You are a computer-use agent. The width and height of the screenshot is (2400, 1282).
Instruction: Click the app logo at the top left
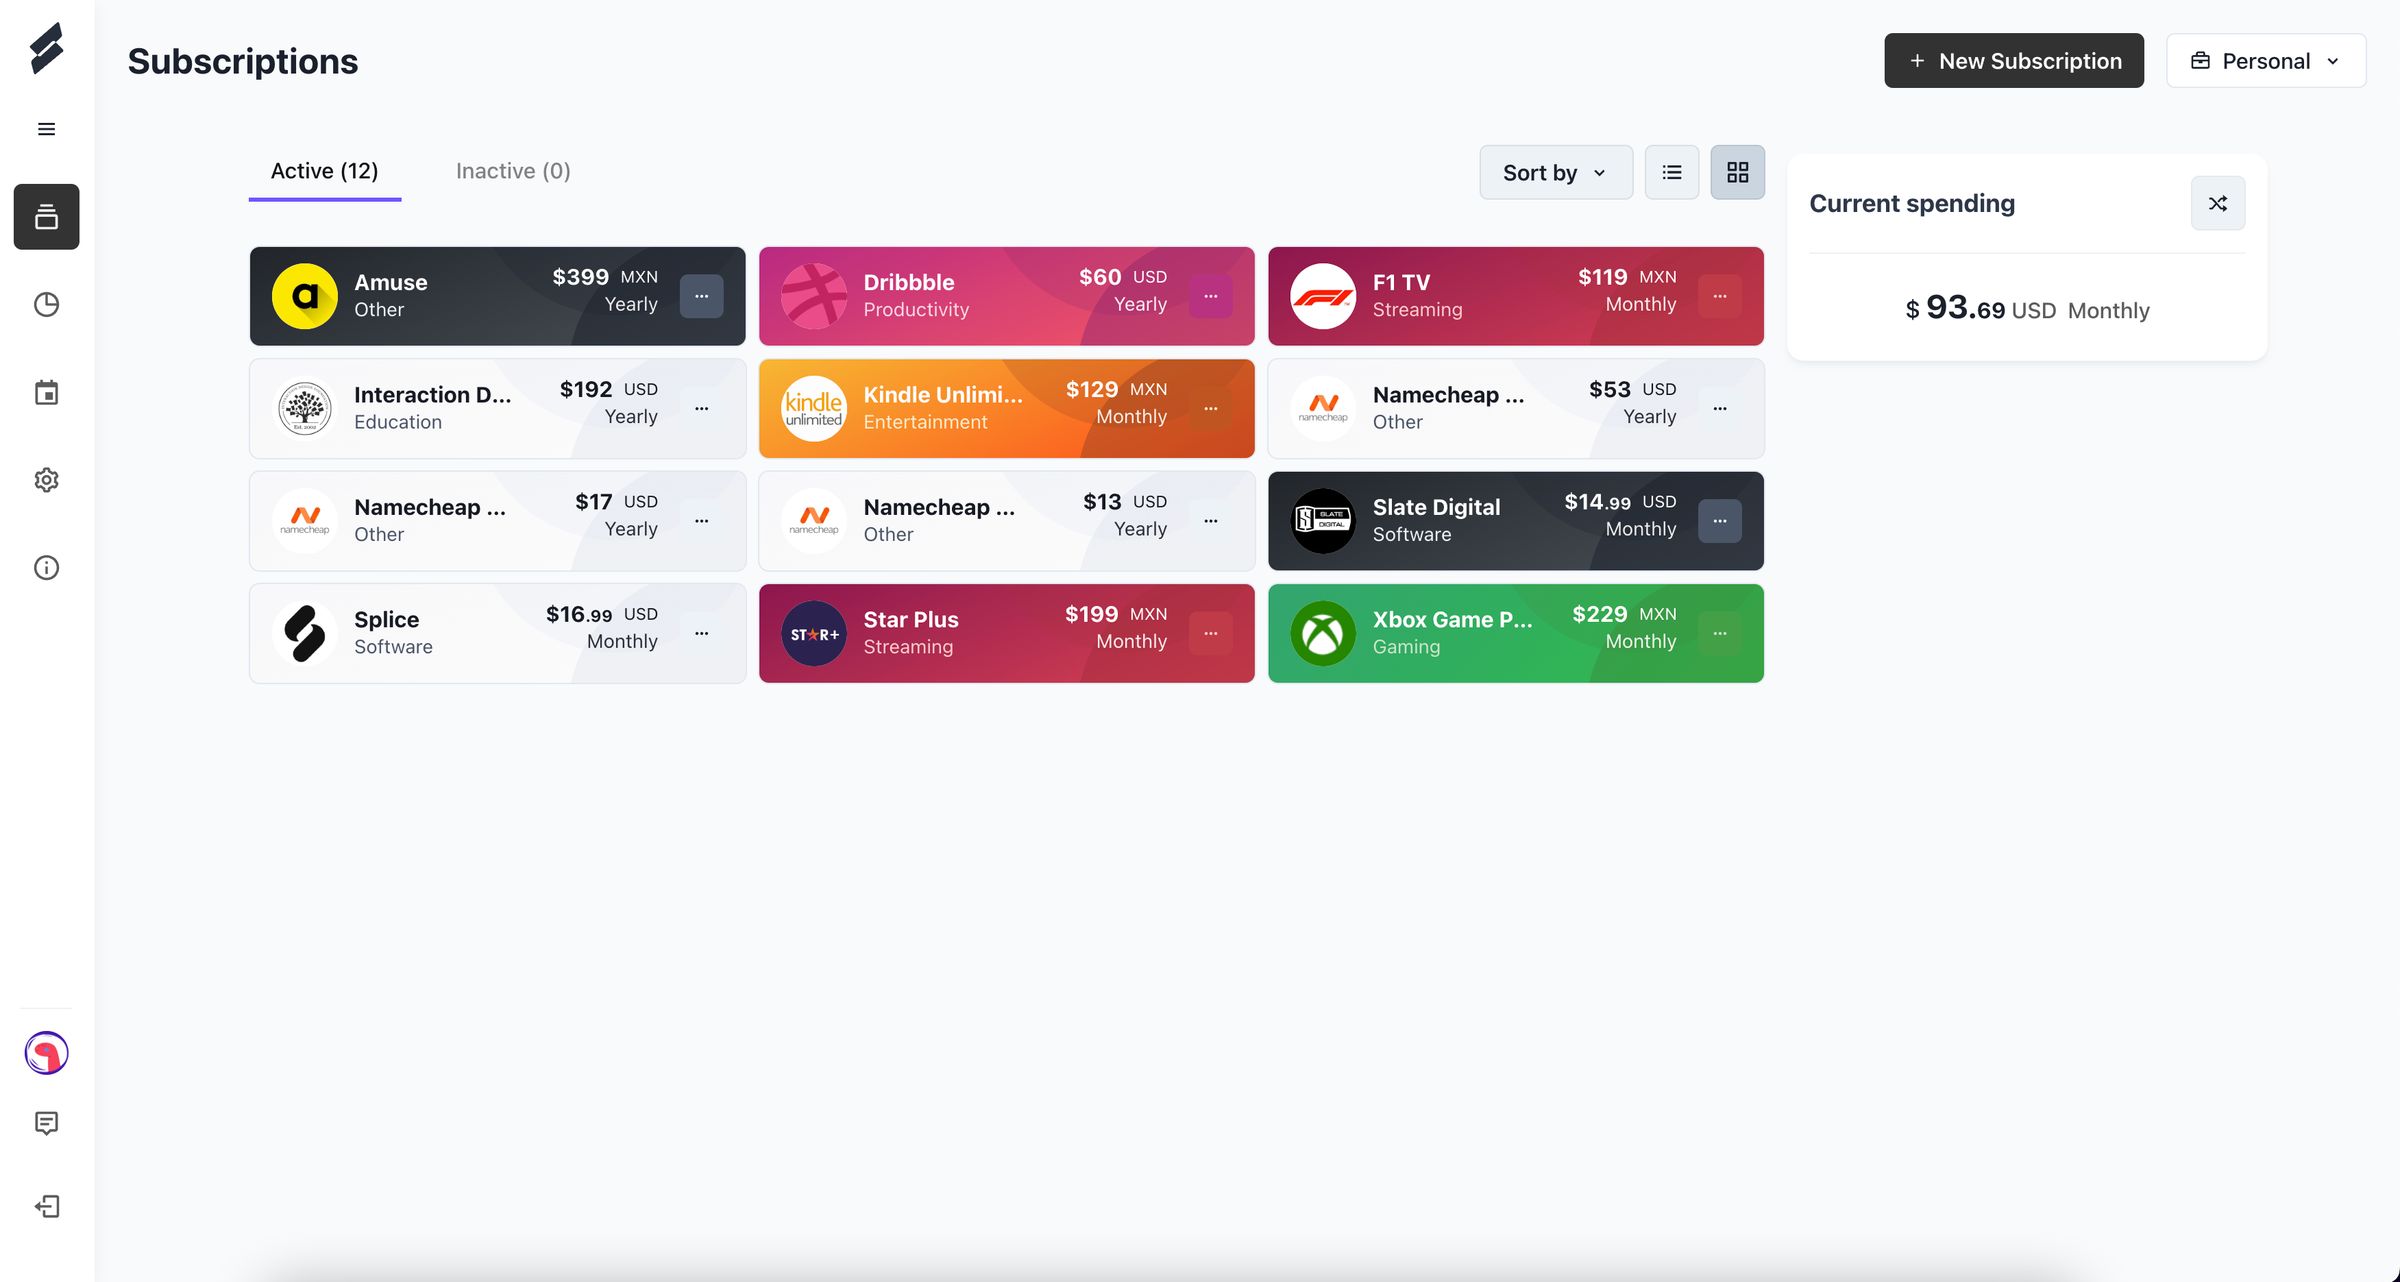[x=46, y=47]
